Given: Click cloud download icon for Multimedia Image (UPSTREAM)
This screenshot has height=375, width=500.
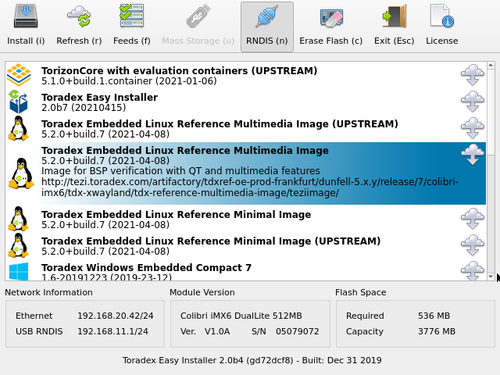Looking at the screenshot, I should tap(473, 128).
